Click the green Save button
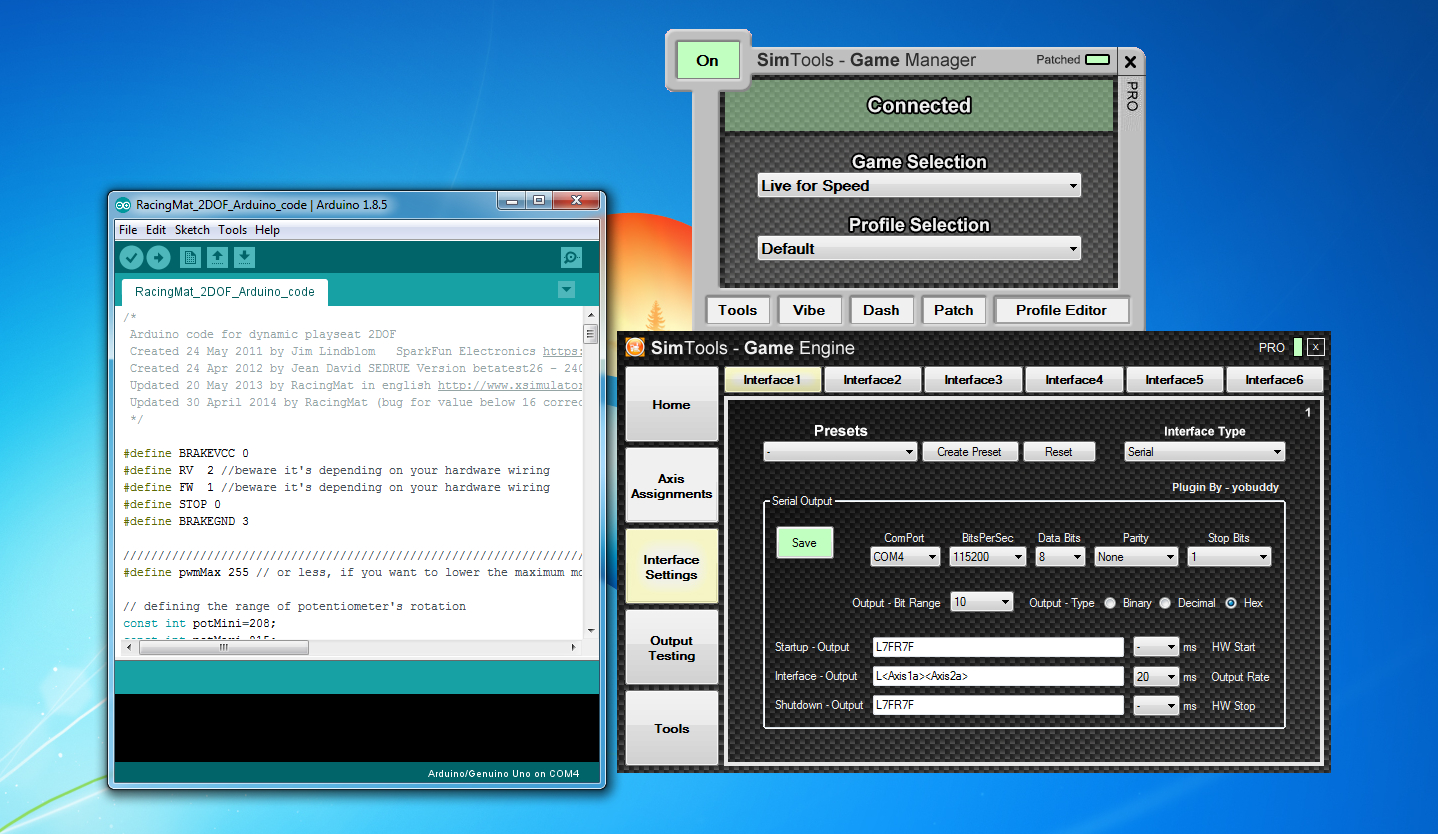The height and width of the screenshot is (834, 1438). 804,543
